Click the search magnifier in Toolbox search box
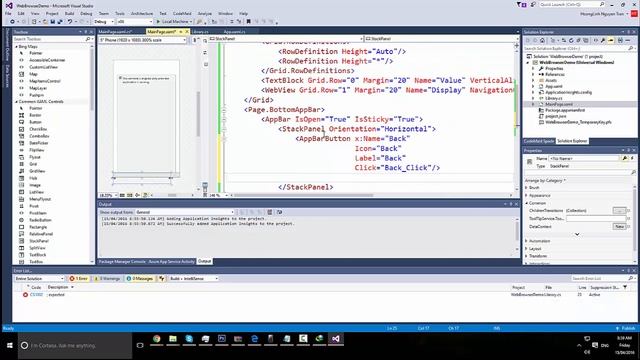640x360 pixels. (x=88, y=39)
